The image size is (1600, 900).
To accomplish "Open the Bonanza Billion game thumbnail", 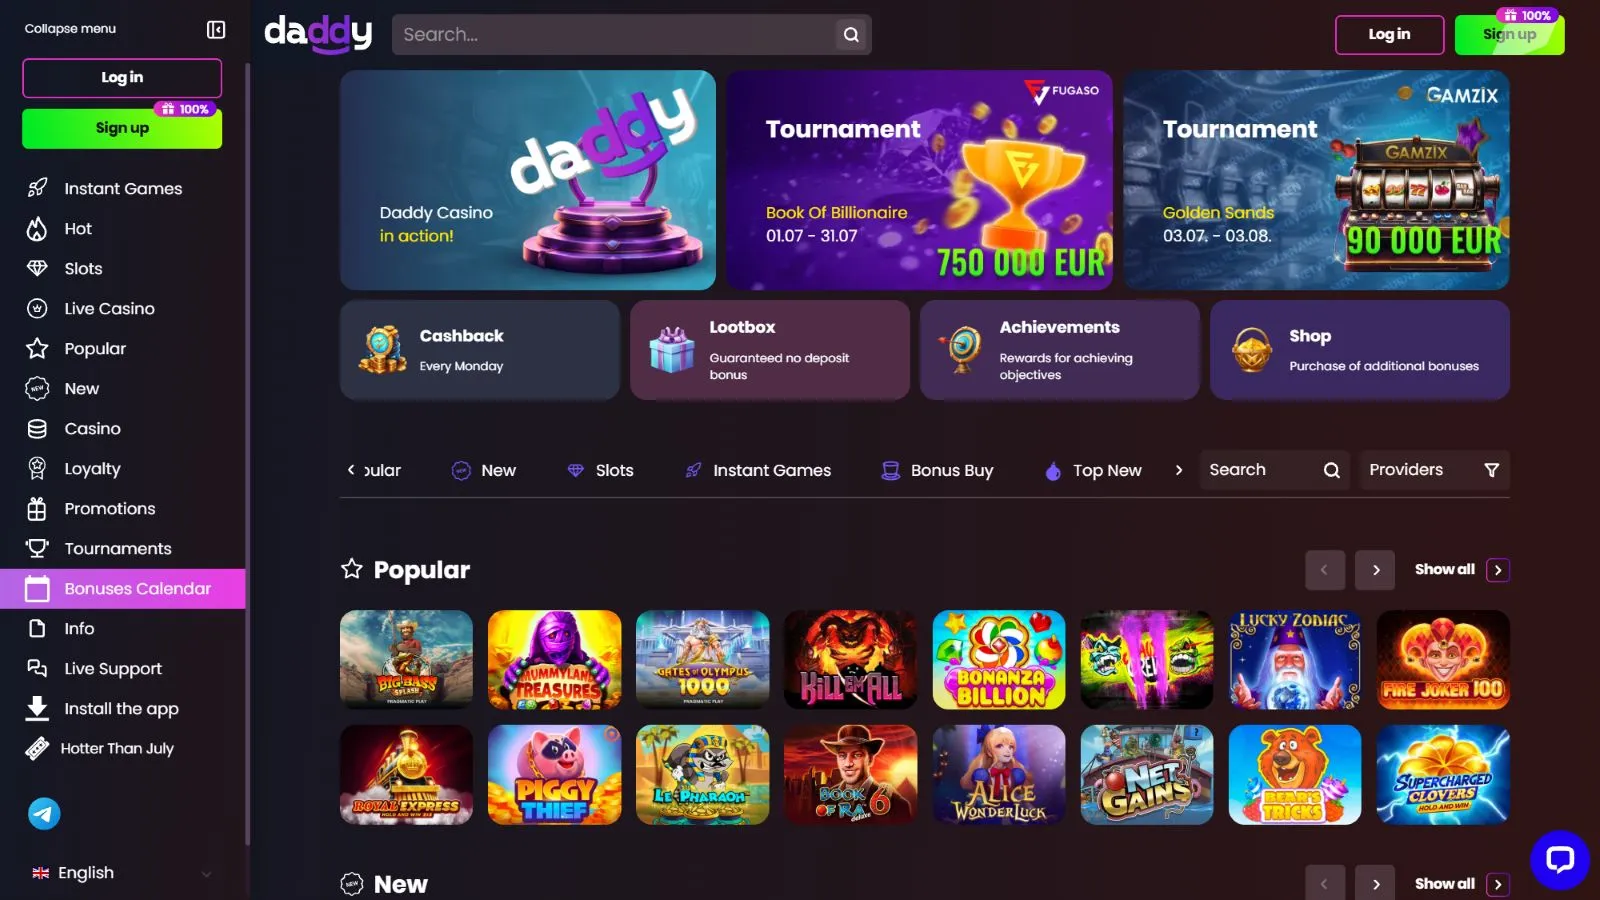I will coord(999,660).
